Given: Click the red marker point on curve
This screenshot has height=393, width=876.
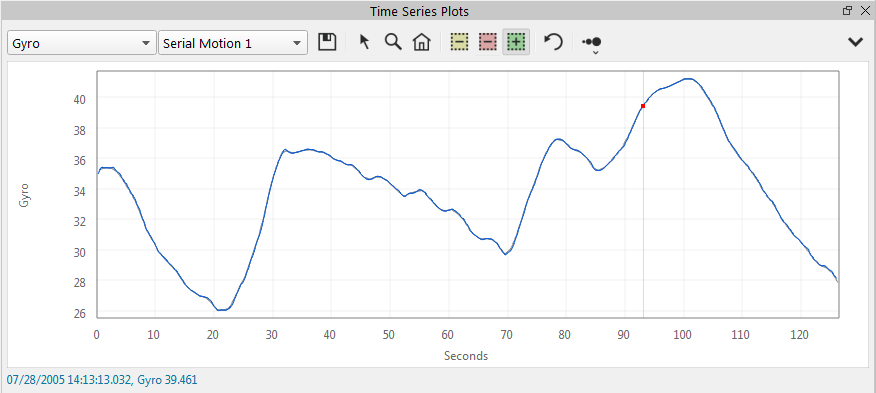Looking at the screenshot, I should 643,106.
